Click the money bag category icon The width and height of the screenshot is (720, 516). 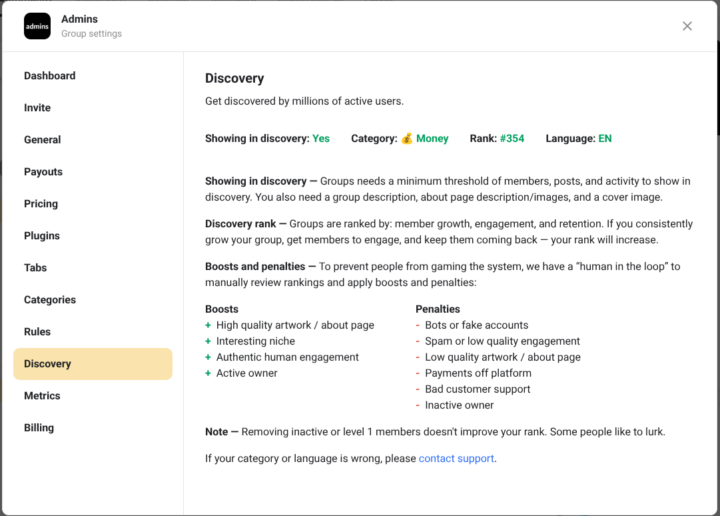(x=407, y=139)
